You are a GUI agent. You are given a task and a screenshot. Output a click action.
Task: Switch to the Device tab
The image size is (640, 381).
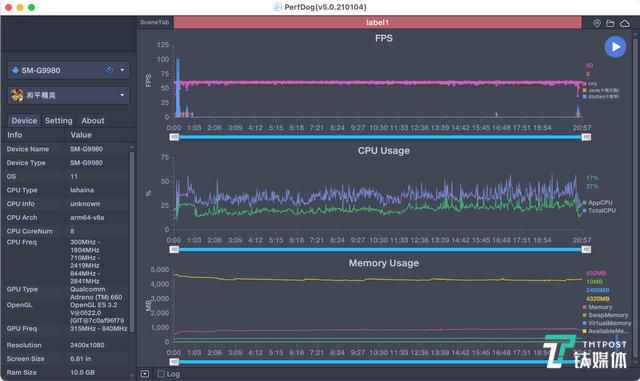24,120
